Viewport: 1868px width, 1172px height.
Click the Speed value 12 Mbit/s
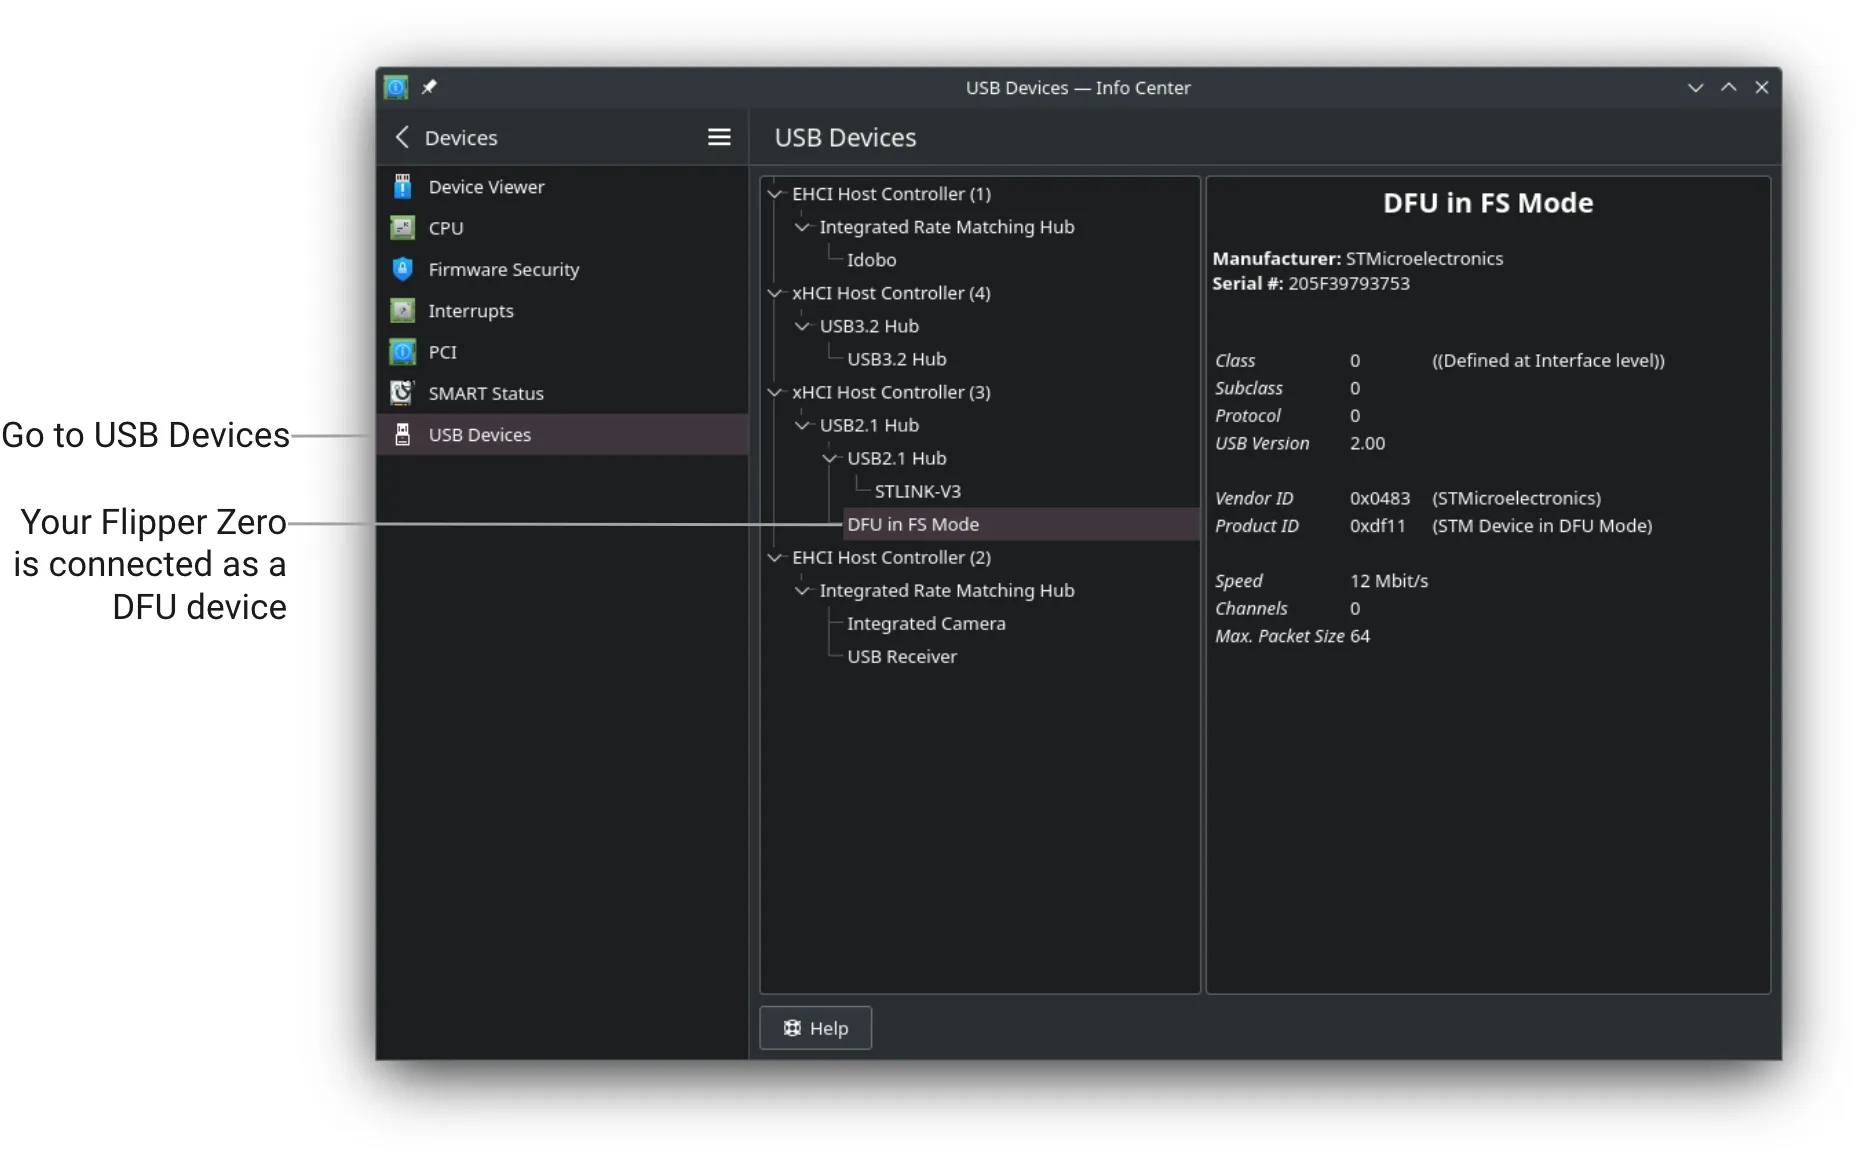1388,581
